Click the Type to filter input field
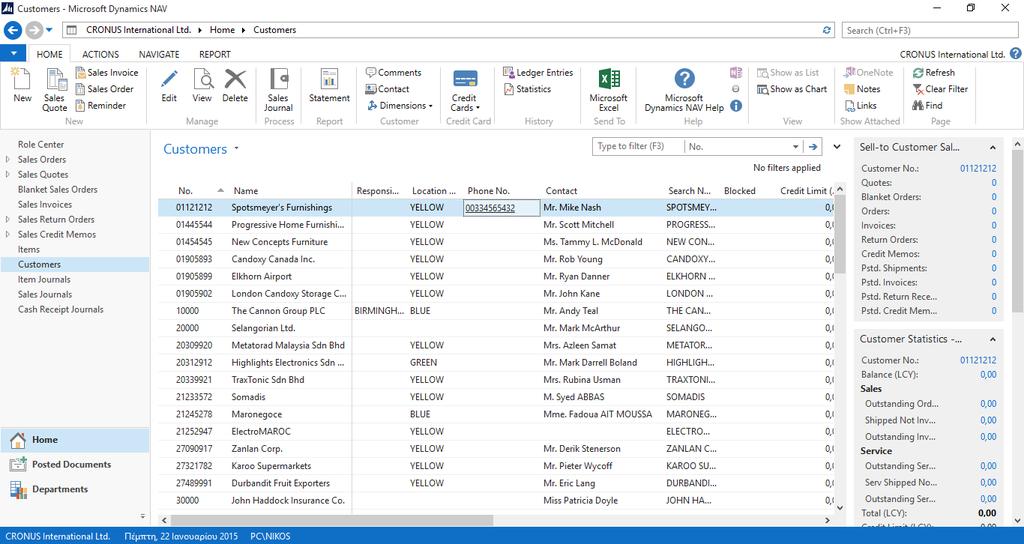 pyautogui.click(x=637, y=146)
